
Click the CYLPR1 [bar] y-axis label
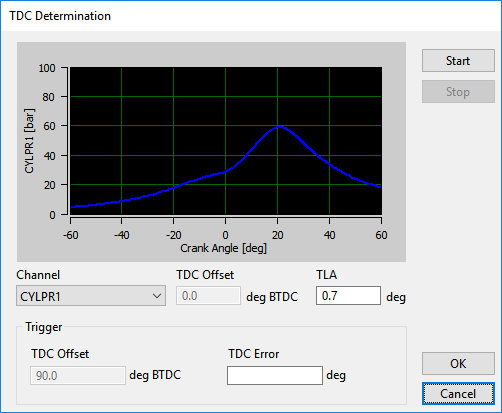[x=29, y=141]
